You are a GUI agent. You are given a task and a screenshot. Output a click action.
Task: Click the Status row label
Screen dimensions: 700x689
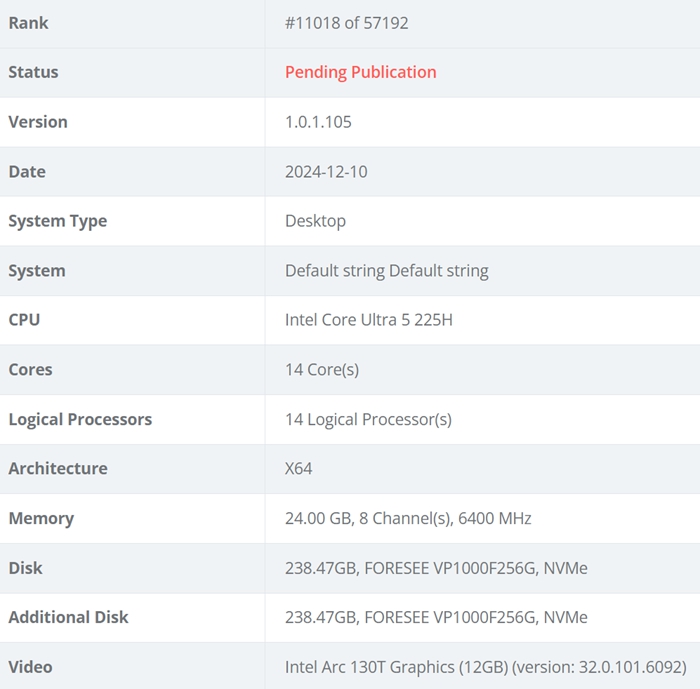(x=33, y=72)
